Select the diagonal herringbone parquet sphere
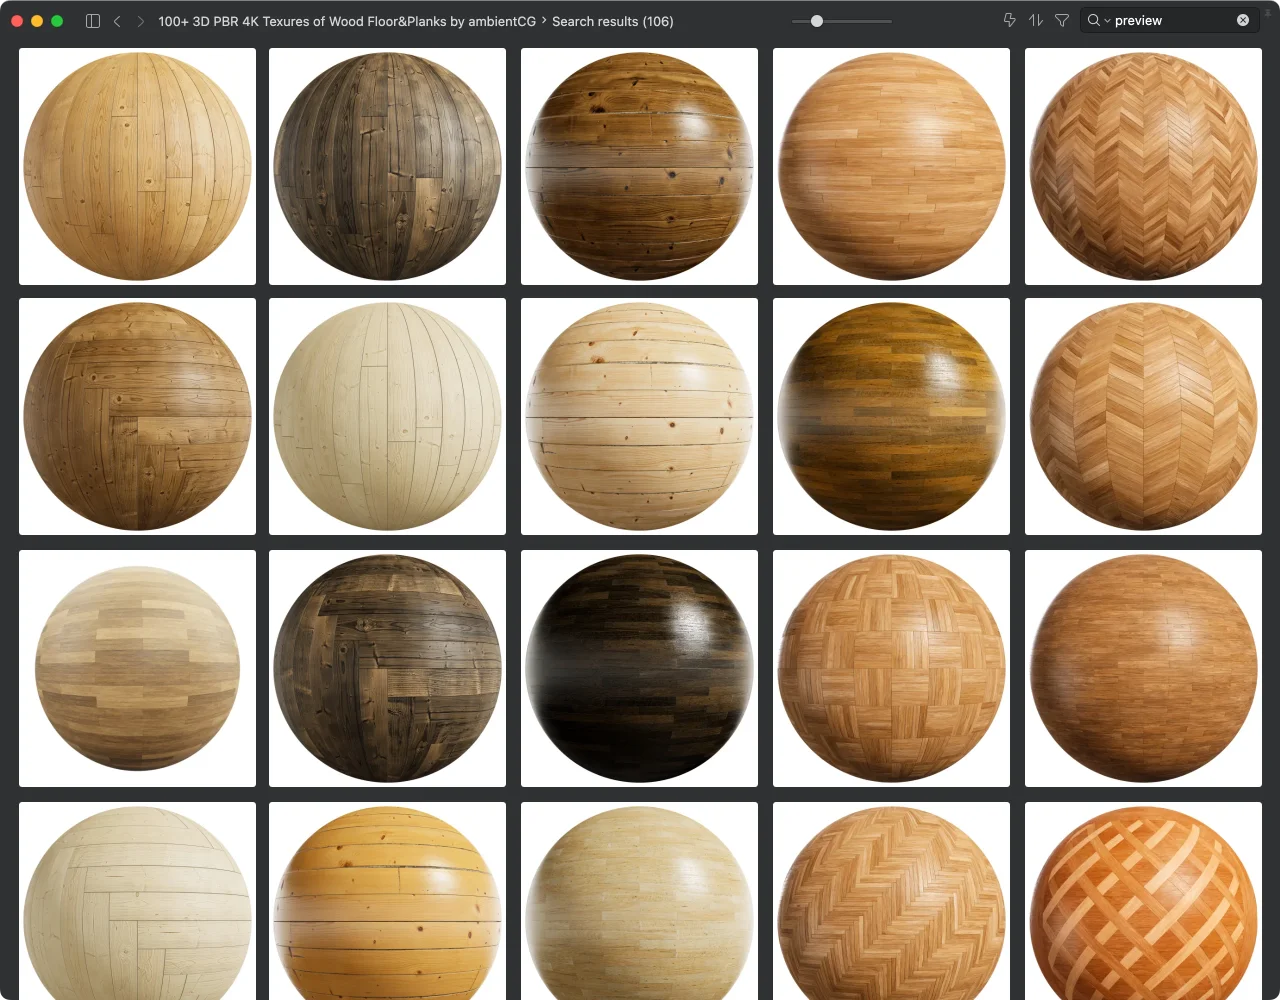Image resolution: width=1280 pixels, height=1000 pixels. (891, 901)
